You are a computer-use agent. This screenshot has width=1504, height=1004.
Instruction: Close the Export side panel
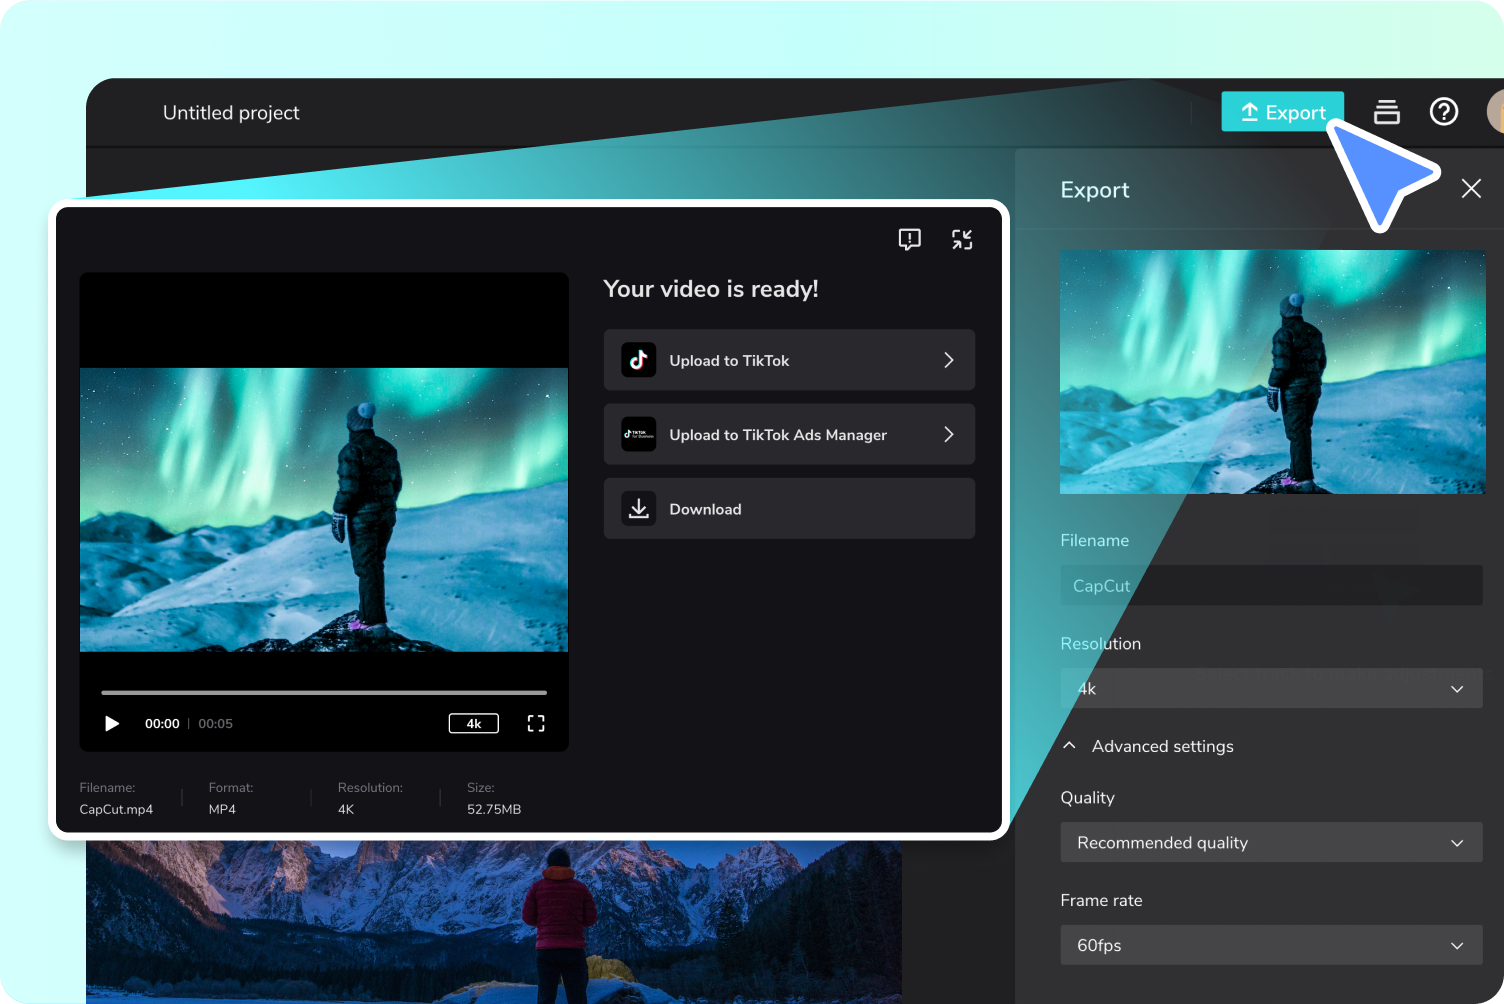click(1471, 188)
